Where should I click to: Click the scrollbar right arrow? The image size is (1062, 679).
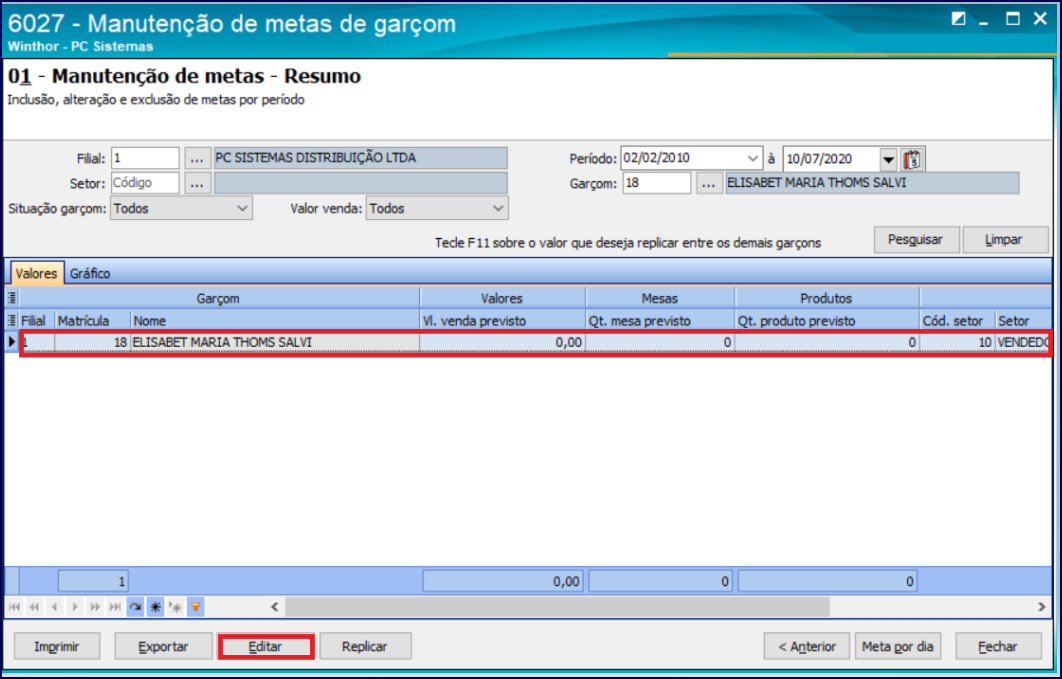1042,607
